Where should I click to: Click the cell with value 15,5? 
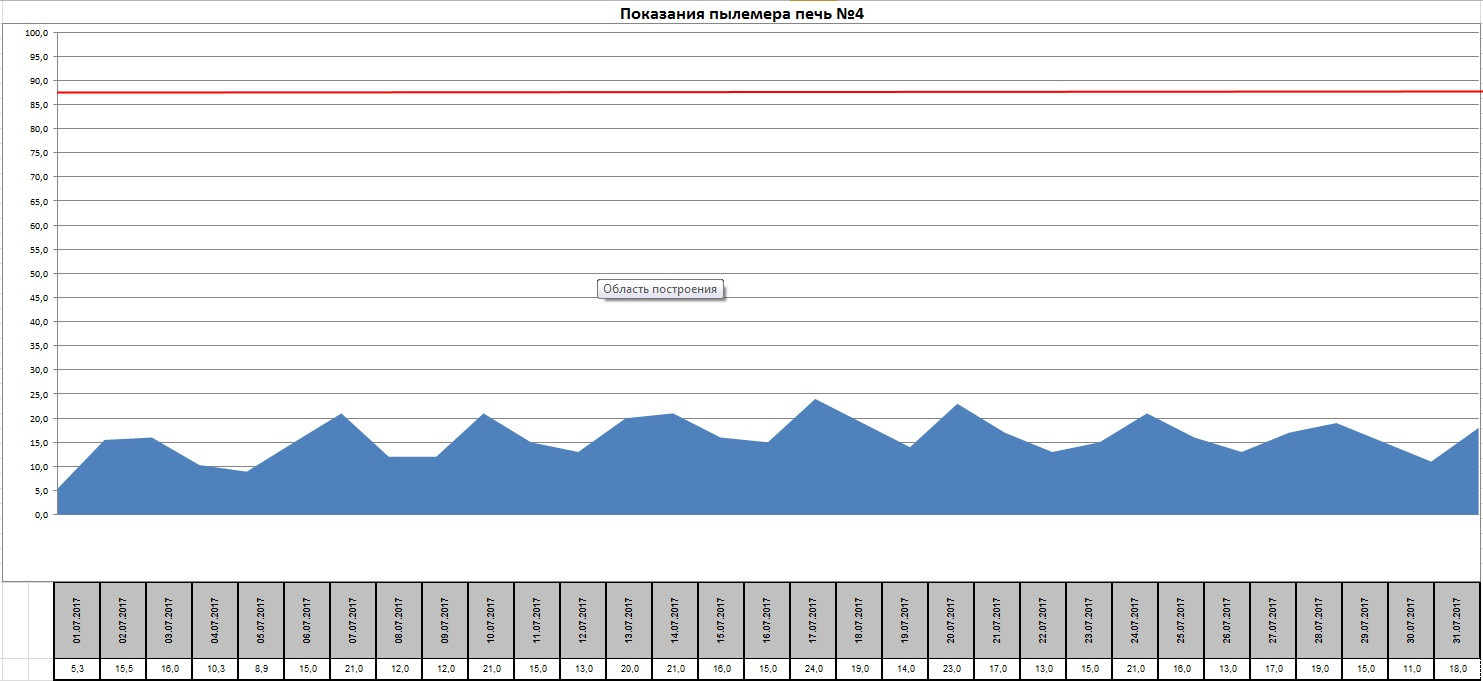[123, 668]
